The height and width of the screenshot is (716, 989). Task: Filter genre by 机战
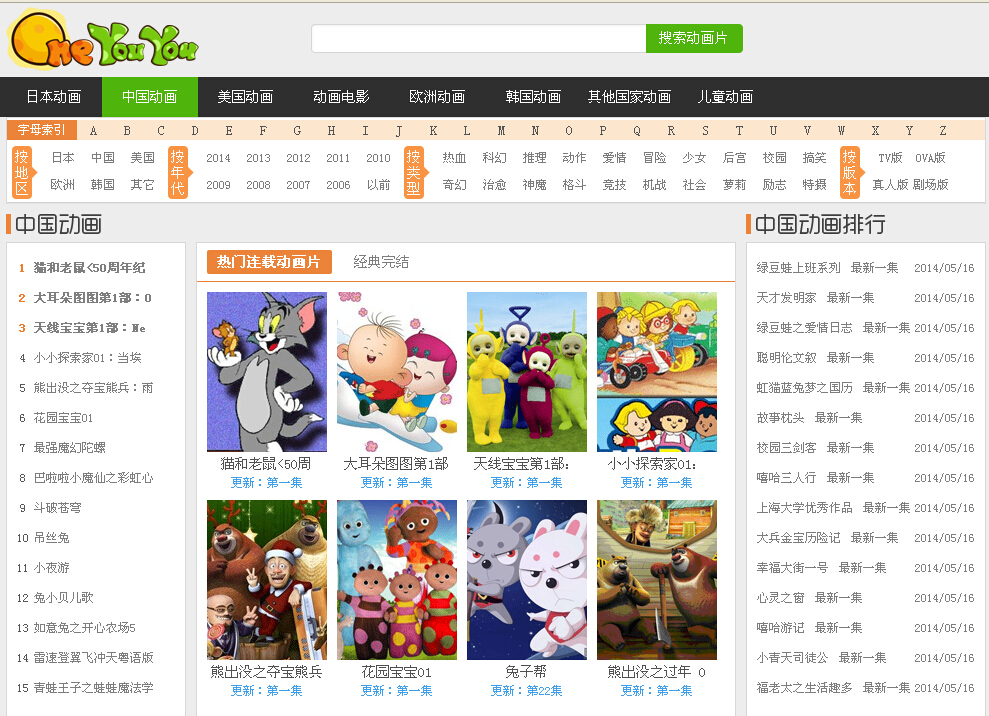point(654,185)
